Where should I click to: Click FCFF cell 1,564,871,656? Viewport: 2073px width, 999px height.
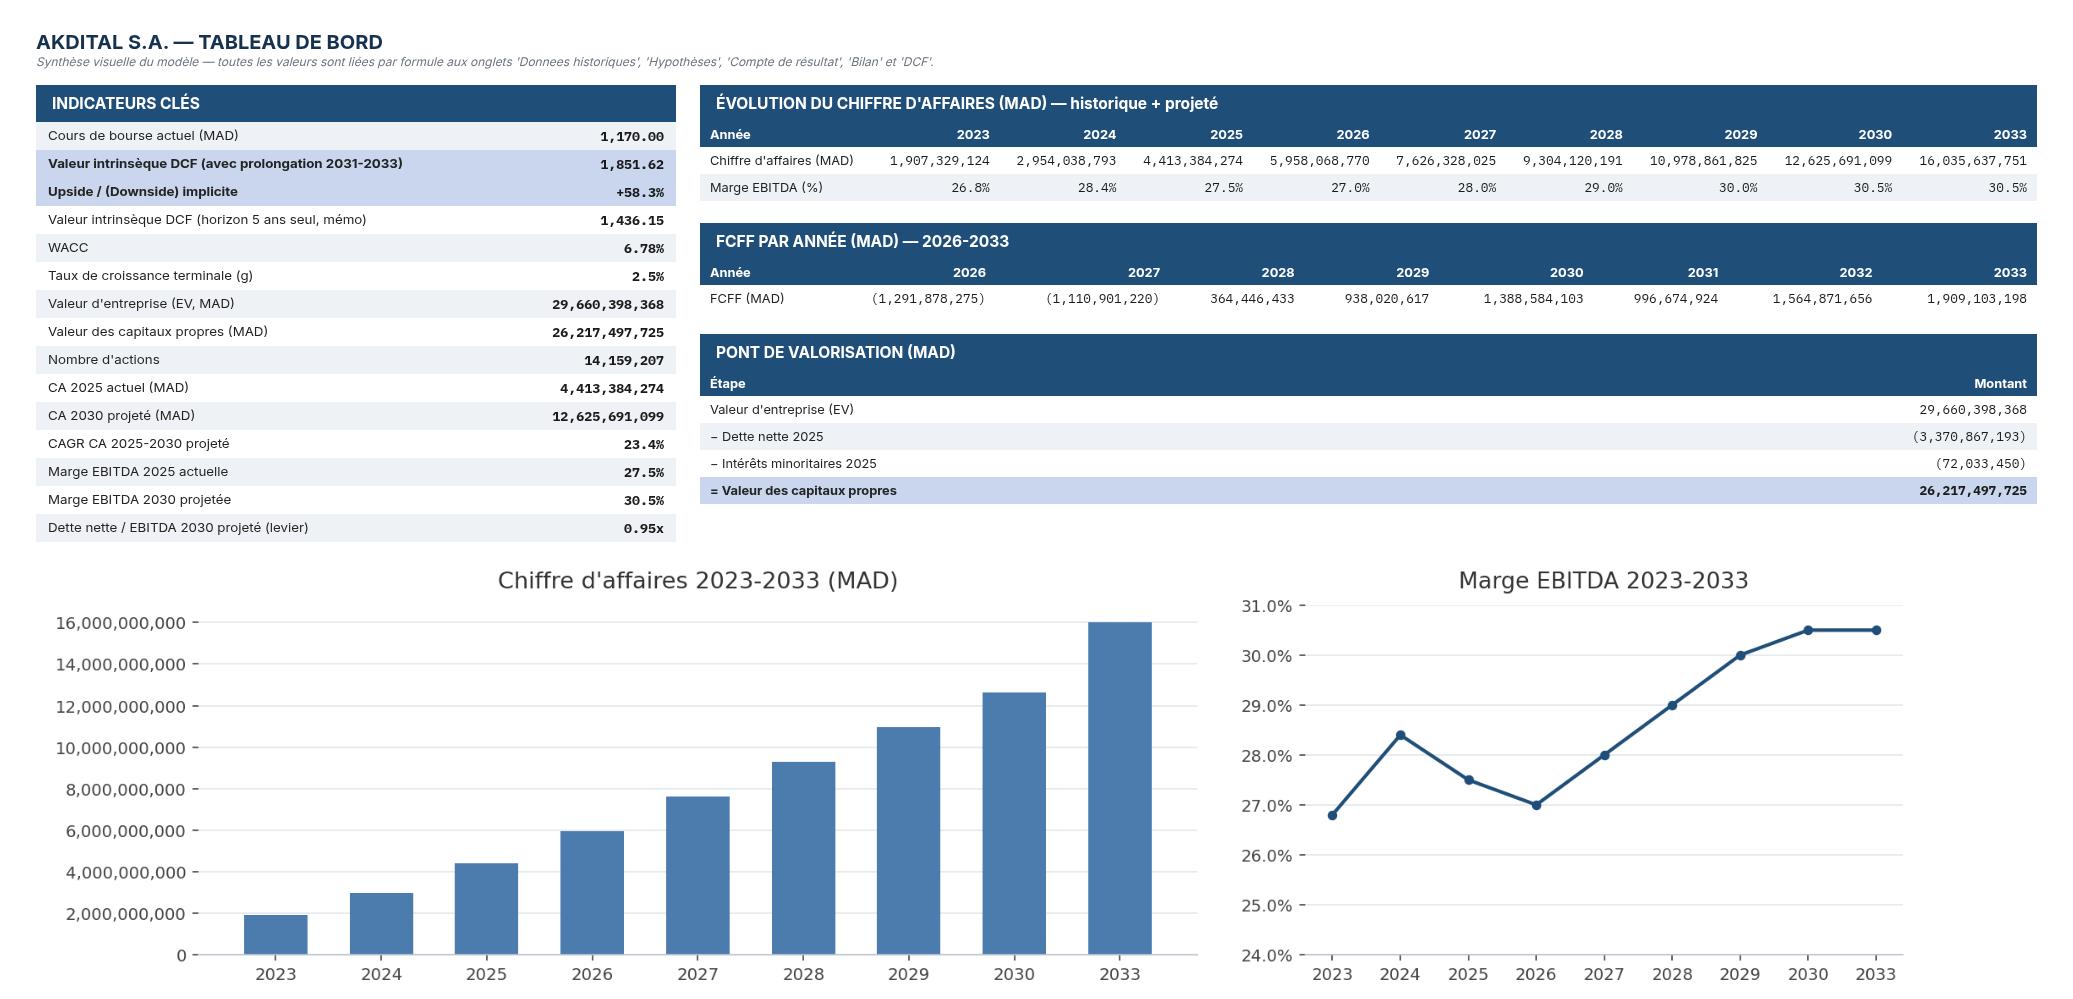(x=1822, y=299)
